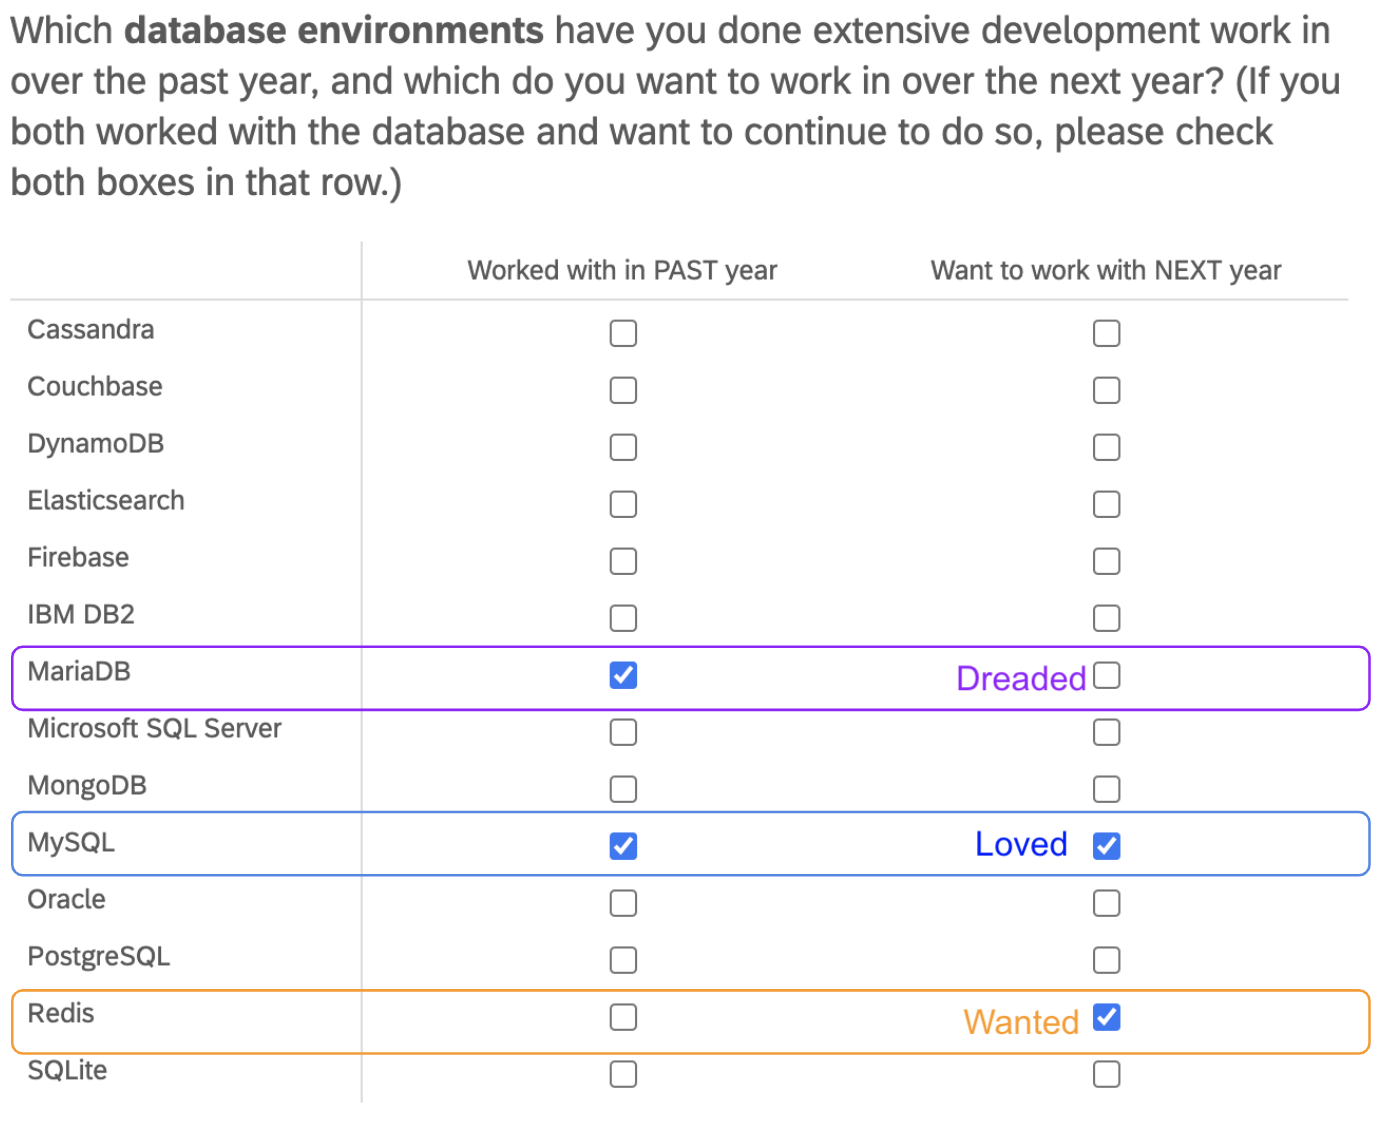Viewport: 1388px width, 1128px height.
Task: Tick Couchbase PAST year checkbox
Action: click(x=623, y=390)
